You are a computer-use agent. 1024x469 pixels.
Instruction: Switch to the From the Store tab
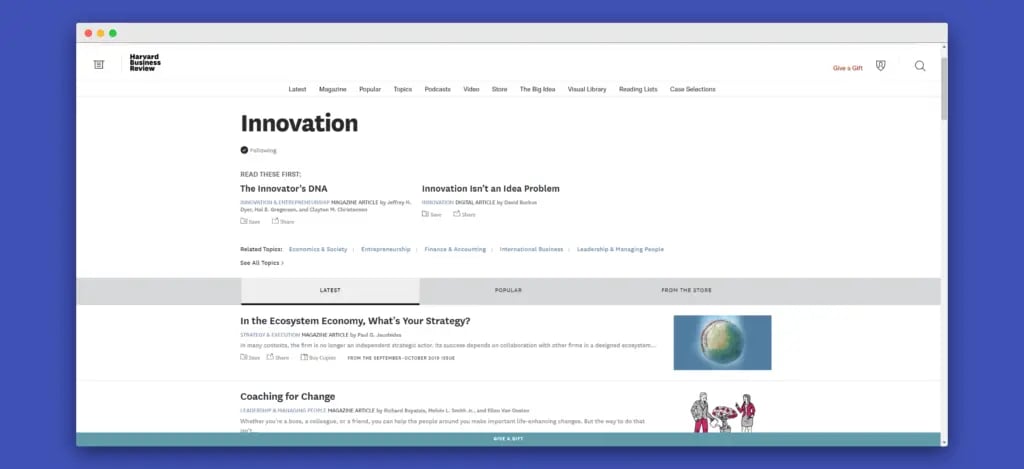tap(686, 290)
